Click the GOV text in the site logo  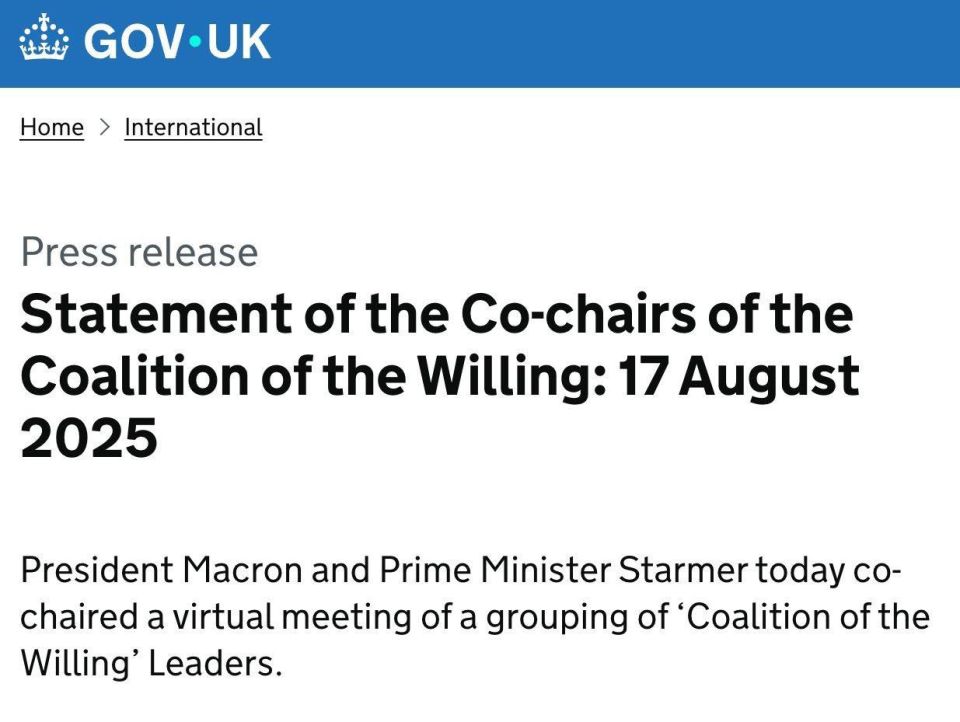coord(135,42)
